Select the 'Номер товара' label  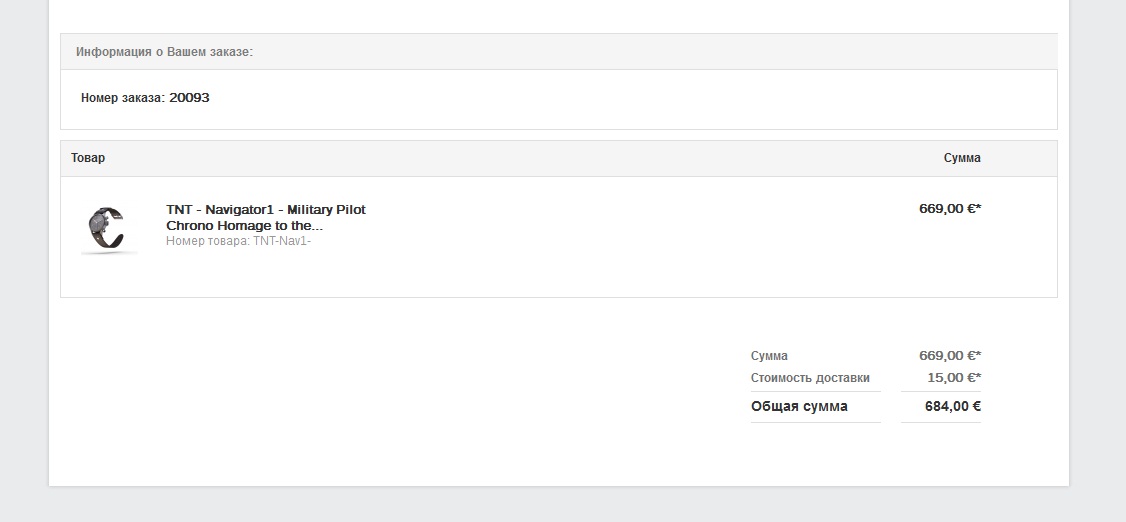point(208,241)
